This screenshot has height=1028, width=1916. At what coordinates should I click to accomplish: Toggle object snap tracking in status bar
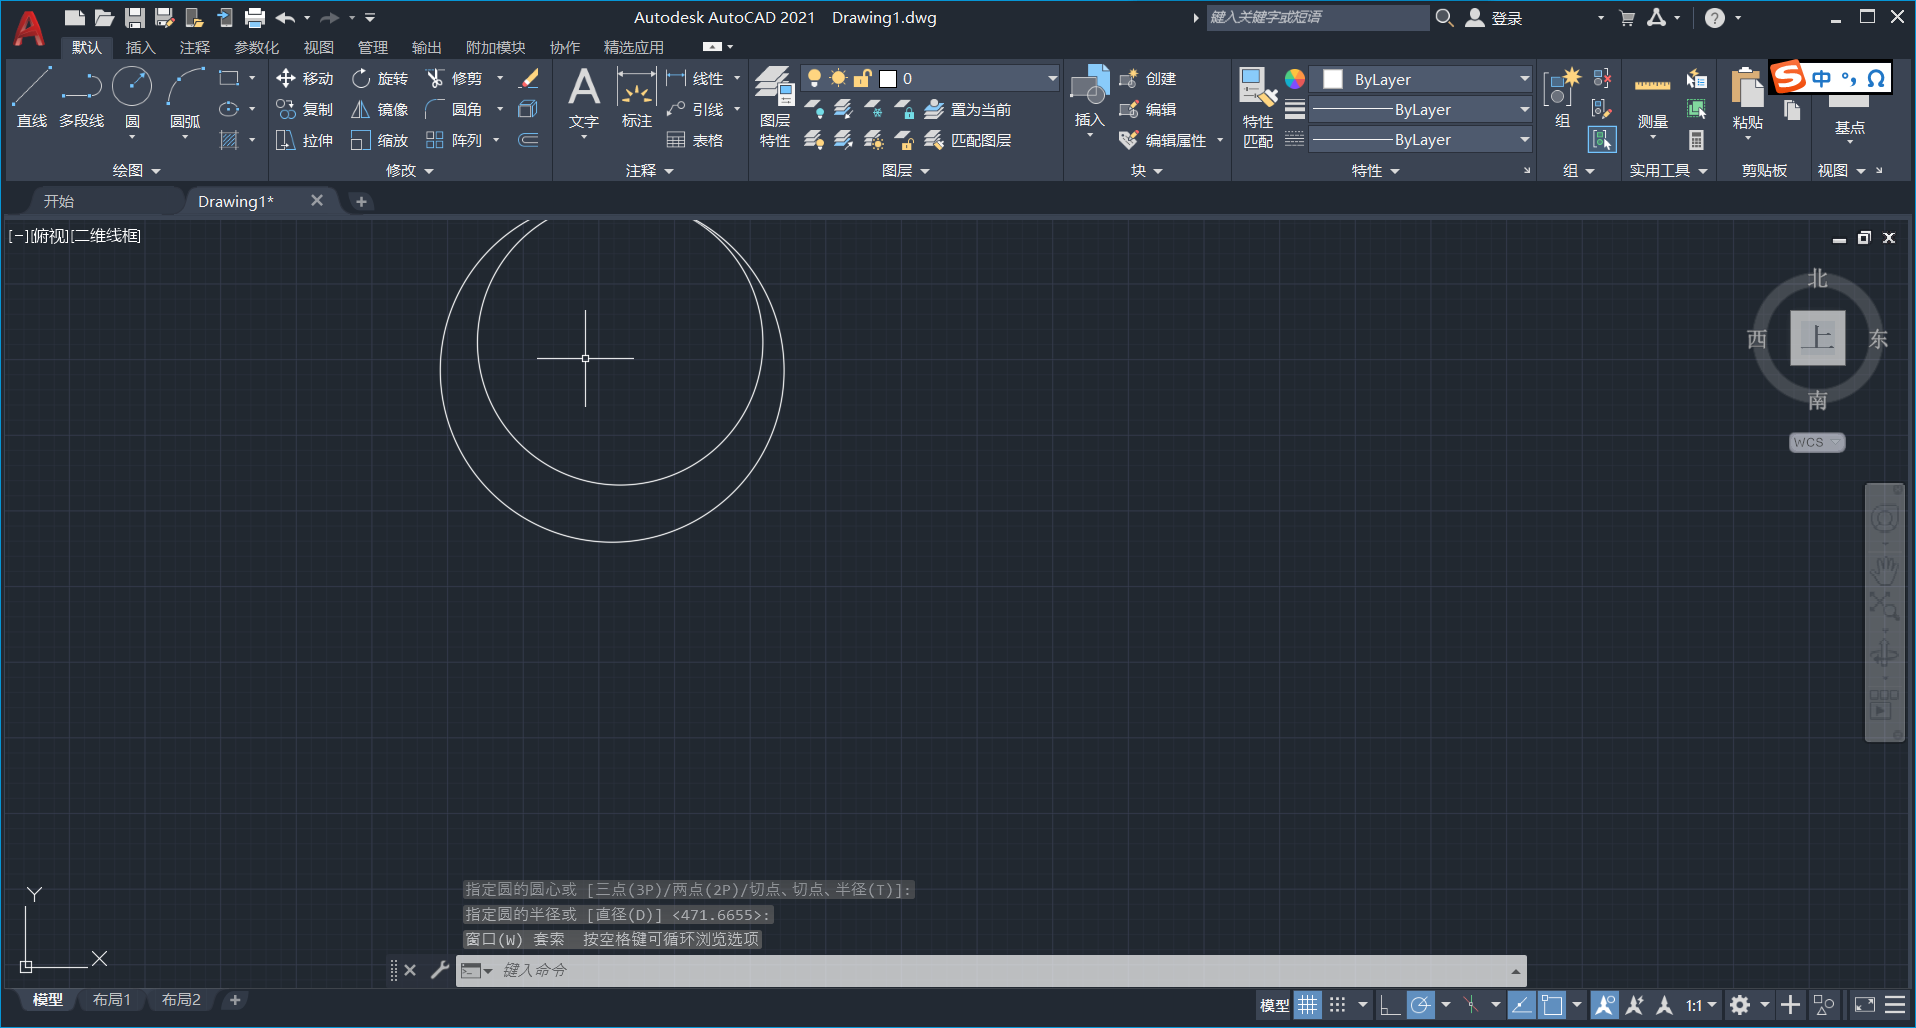tap(1522, 1005)
